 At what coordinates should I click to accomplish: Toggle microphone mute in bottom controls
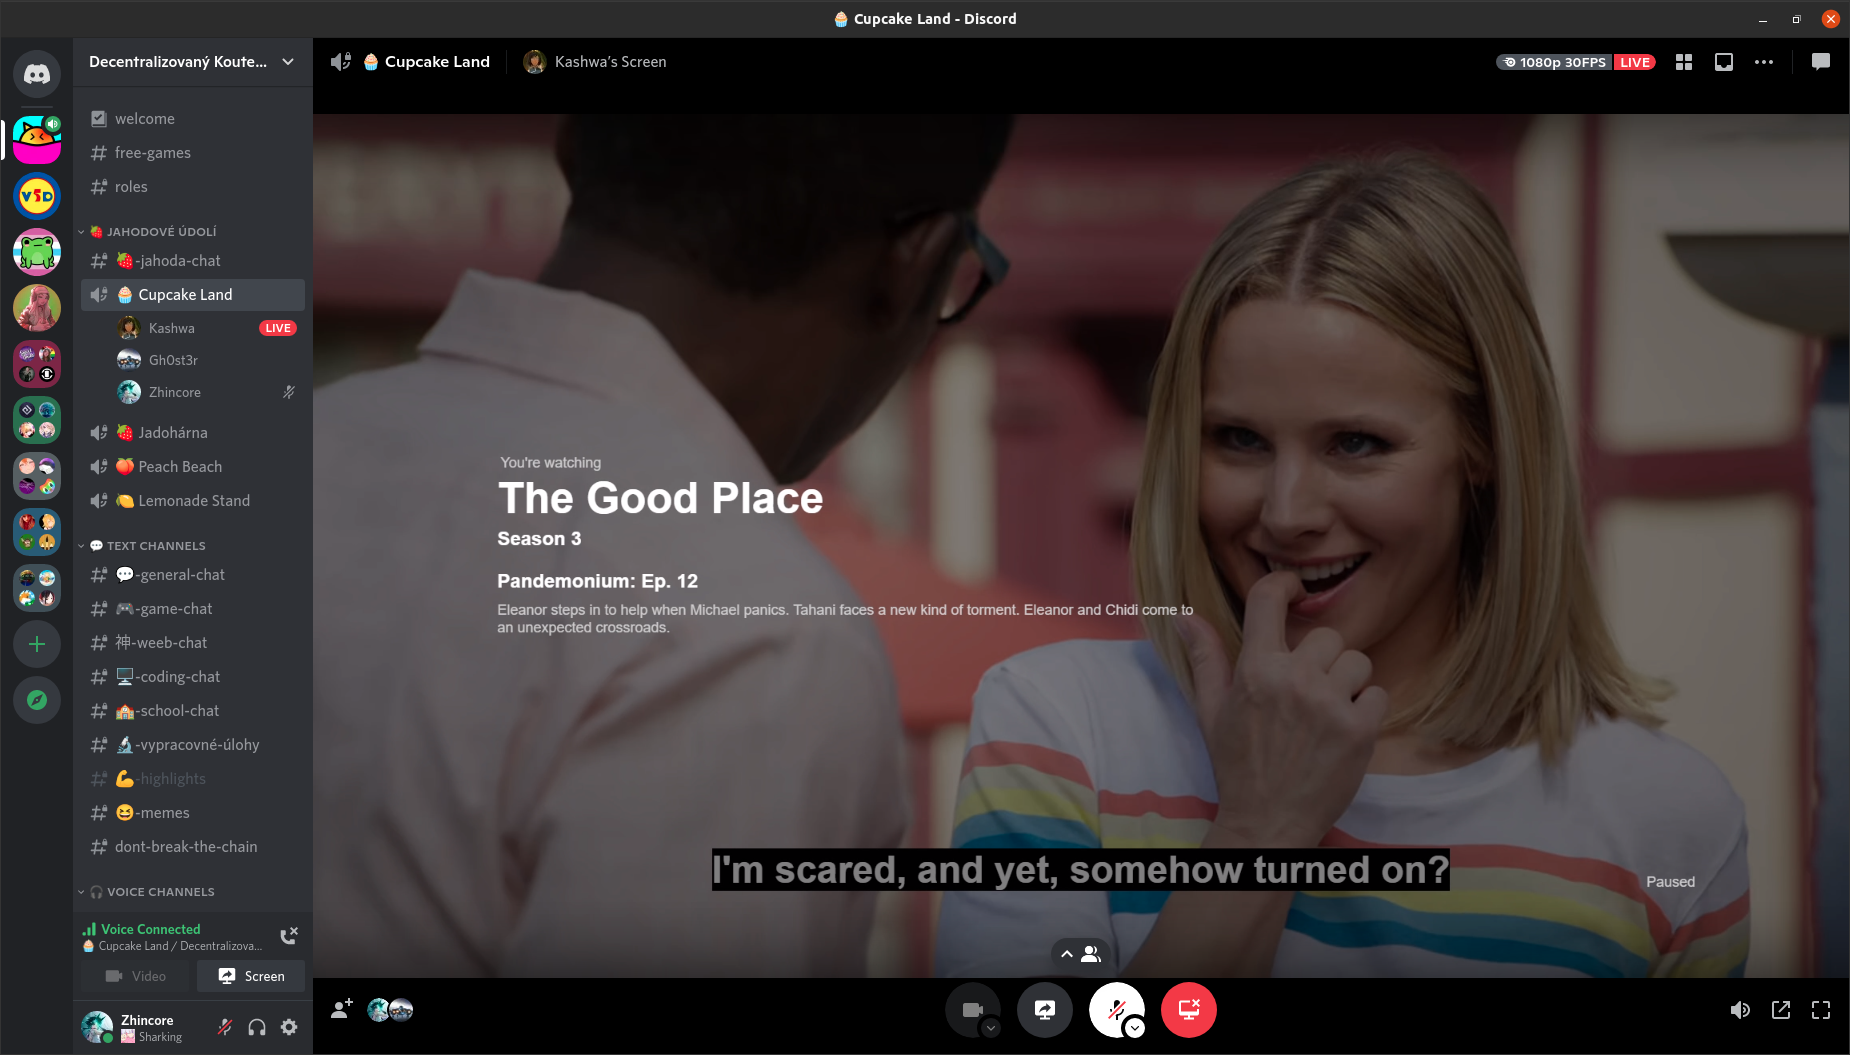coord(1116,1010)
